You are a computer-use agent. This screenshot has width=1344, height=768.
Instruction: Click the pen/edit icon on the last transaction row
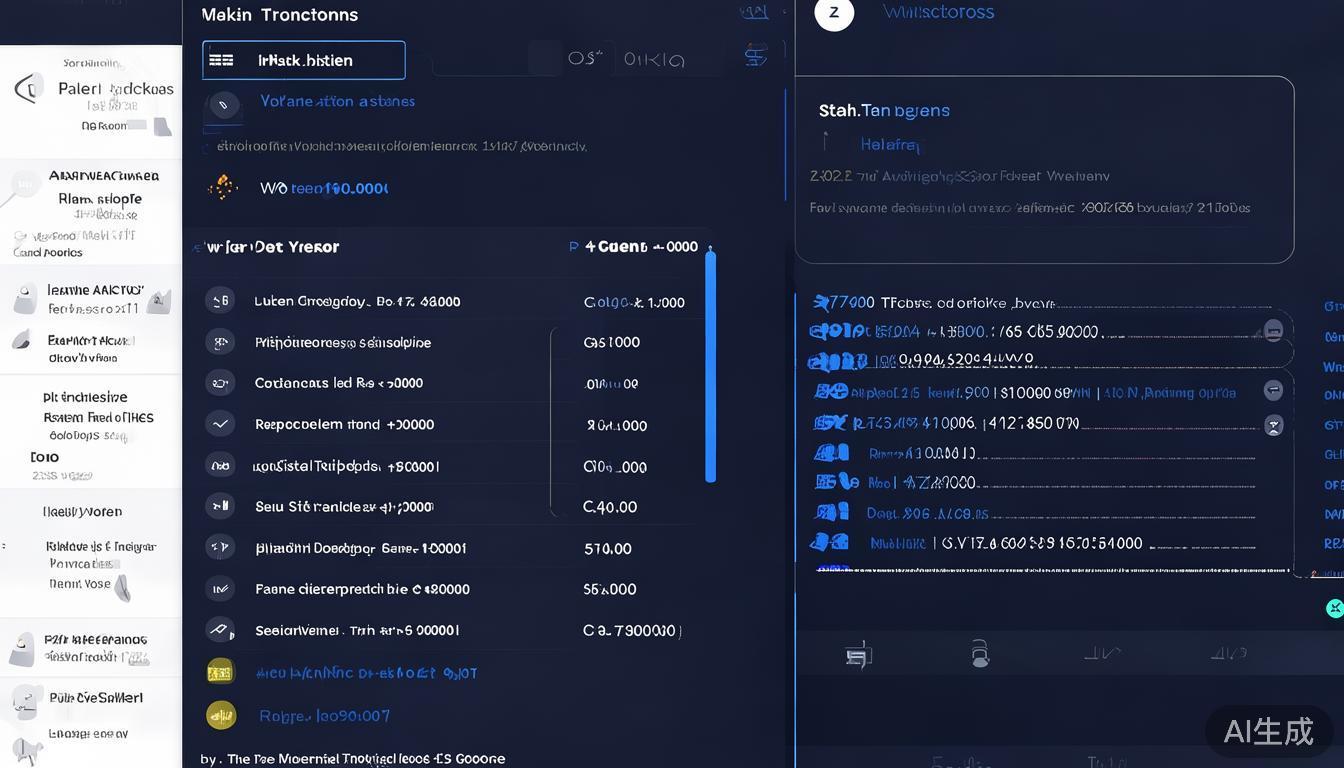click(220, 630)
